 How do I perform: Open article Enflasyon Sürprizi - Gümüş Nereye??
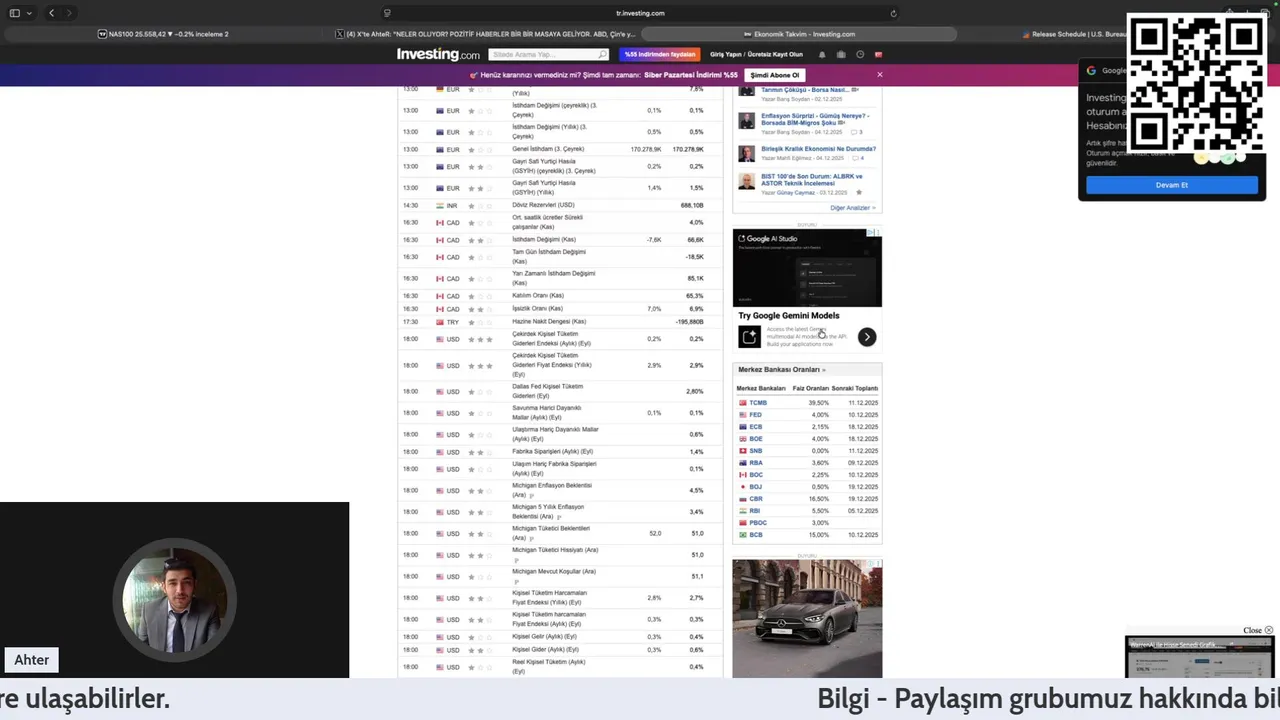click(814, 119)
